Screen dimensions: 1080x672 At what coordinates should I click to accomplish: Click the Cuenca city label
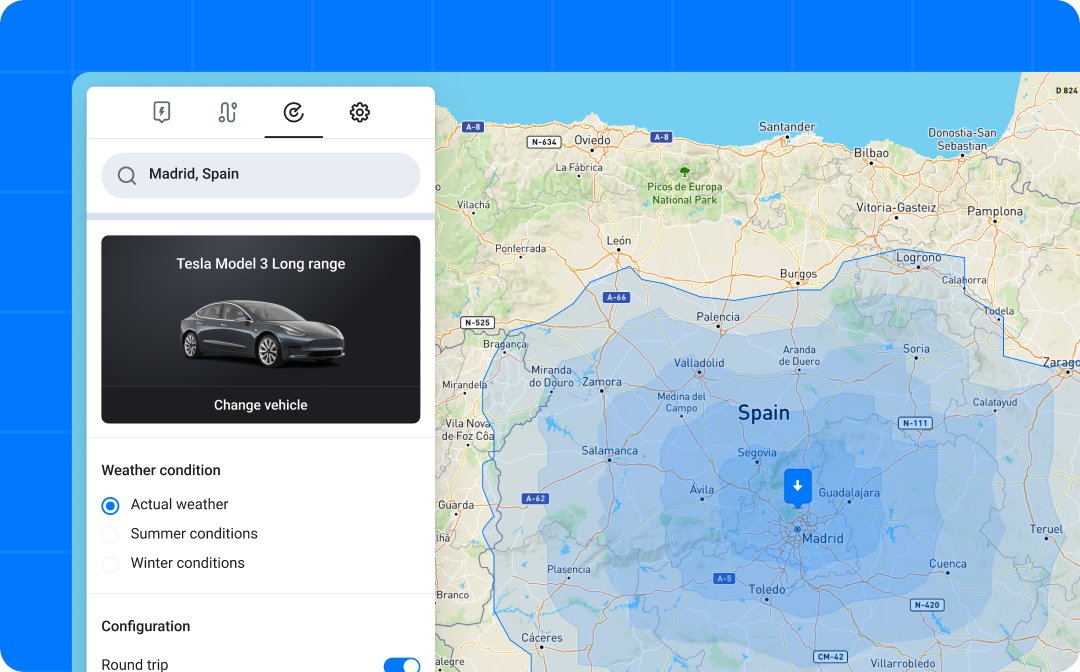point(948,564)
